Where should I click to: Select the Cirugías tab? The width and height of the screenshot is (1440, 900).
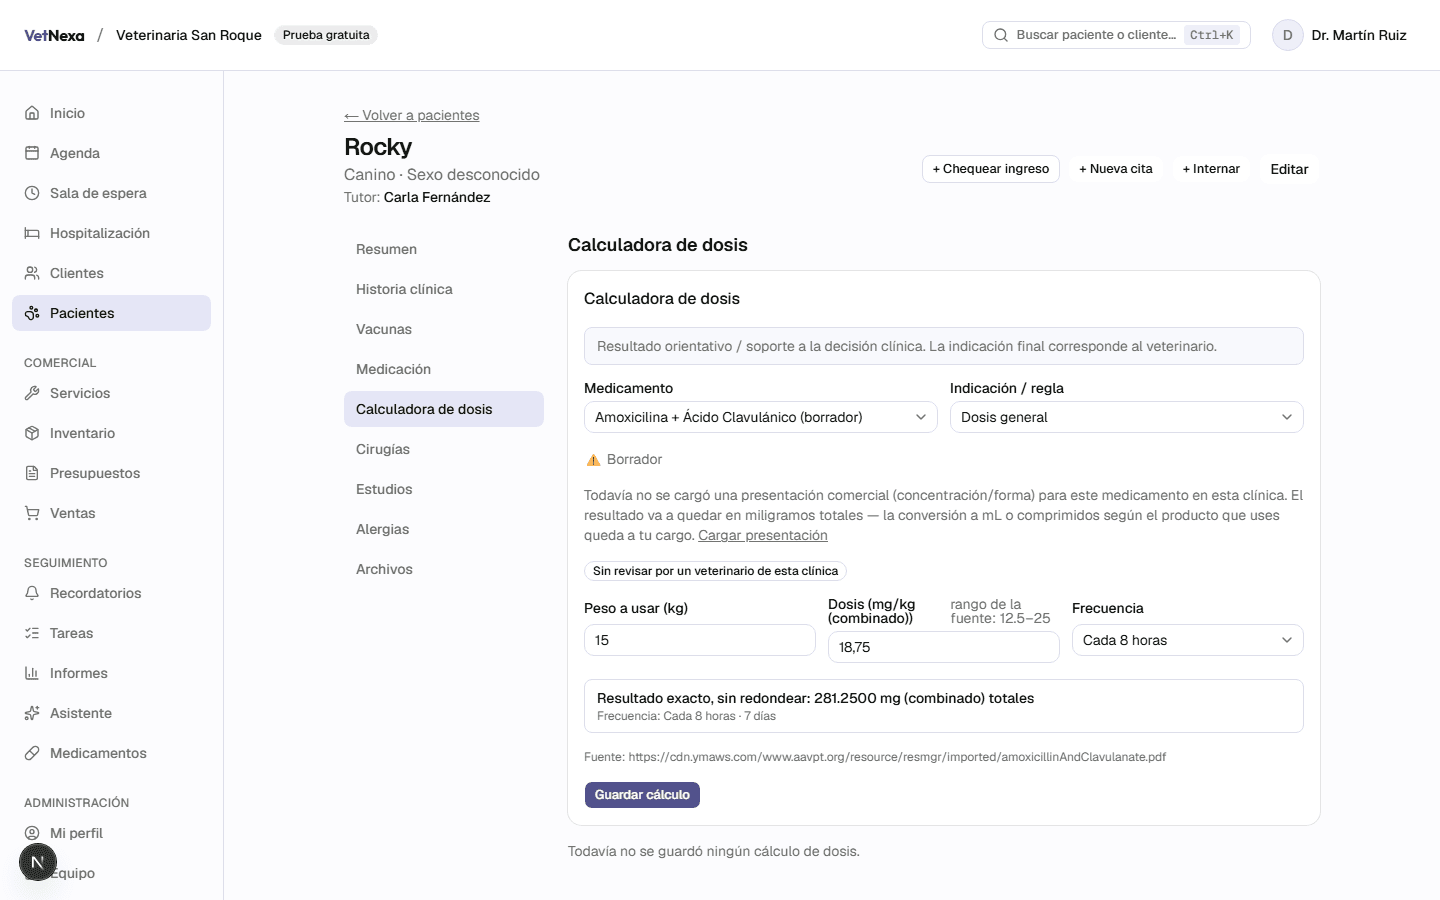click(x=444, y=449)
